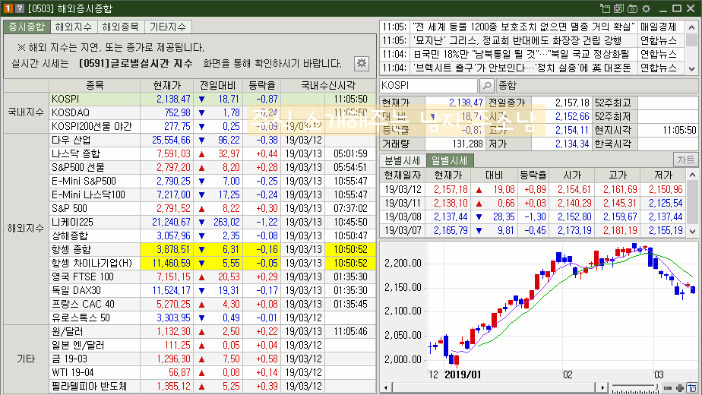Click the [0591]글로벌실시간 지수 link text
Image resolution: width=702 pixels, height=395 pixels.
(x=136, y=64)
